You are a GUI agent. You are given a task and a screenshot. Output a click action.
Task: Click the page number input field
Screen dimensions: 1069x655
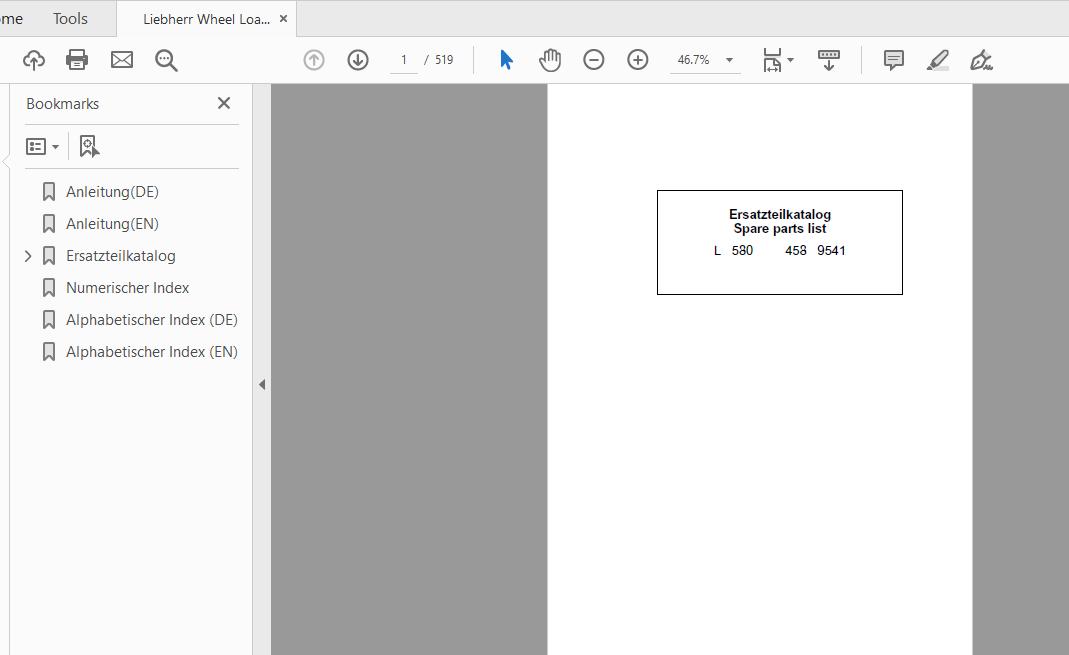[x=404, y=60]
